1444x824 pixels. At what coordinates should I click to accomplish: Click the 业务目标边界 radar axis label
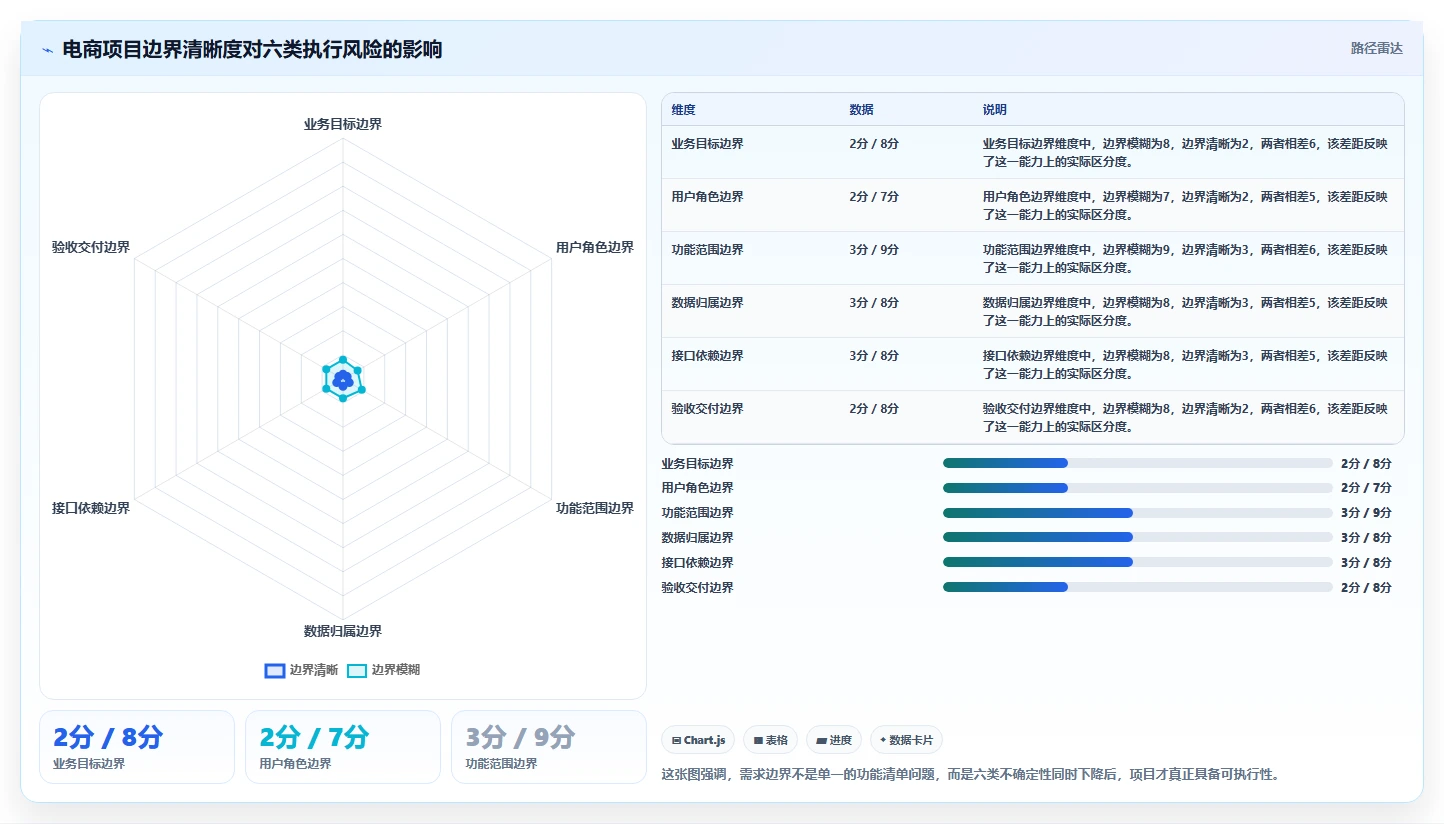coord(343,124)
